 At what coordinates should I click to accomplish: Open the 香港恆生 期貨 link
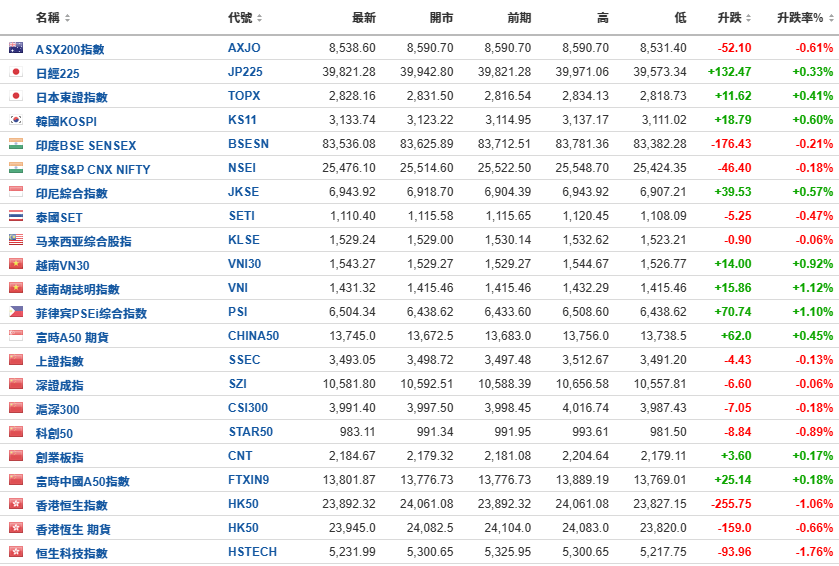point(73,529)
